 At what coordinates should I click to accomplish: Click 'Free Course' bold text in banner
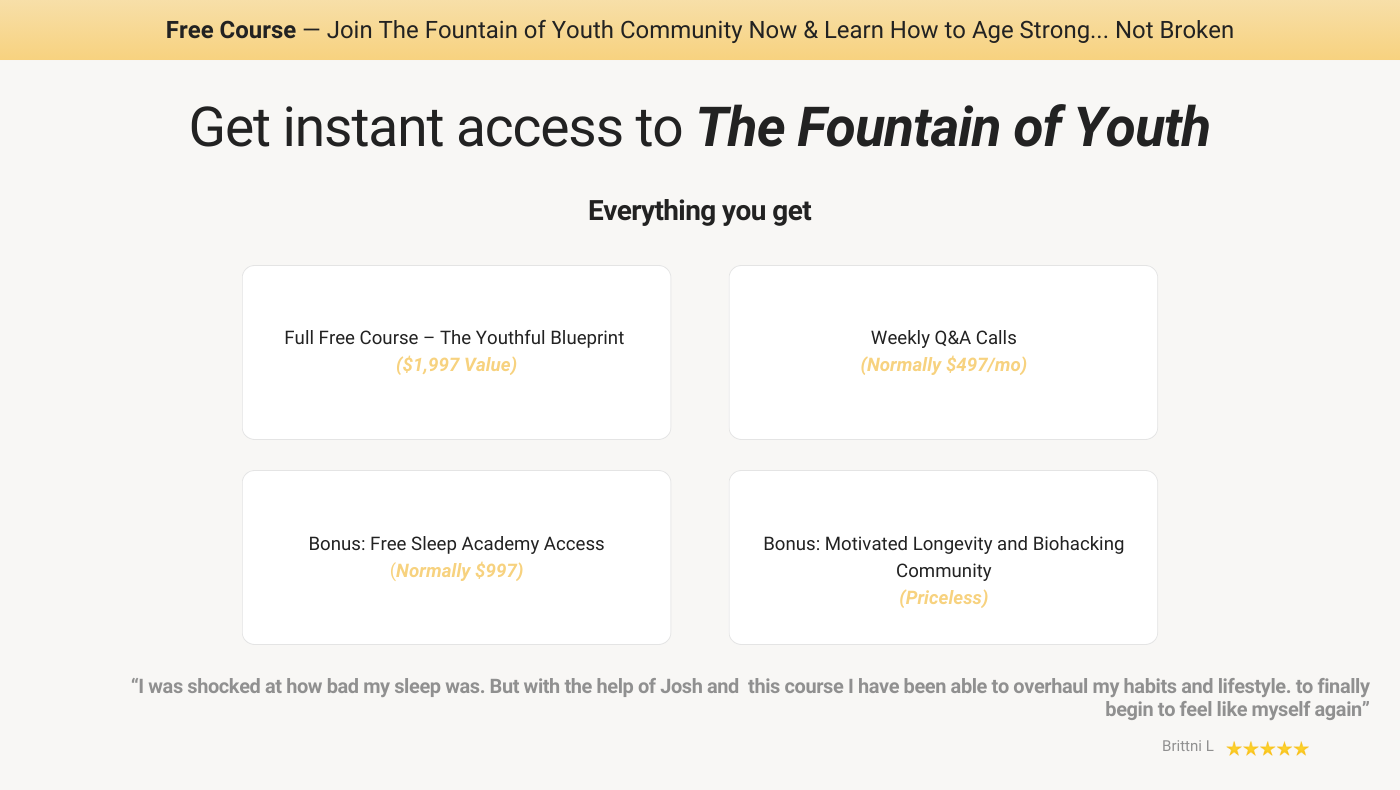[x=231, y=30]
